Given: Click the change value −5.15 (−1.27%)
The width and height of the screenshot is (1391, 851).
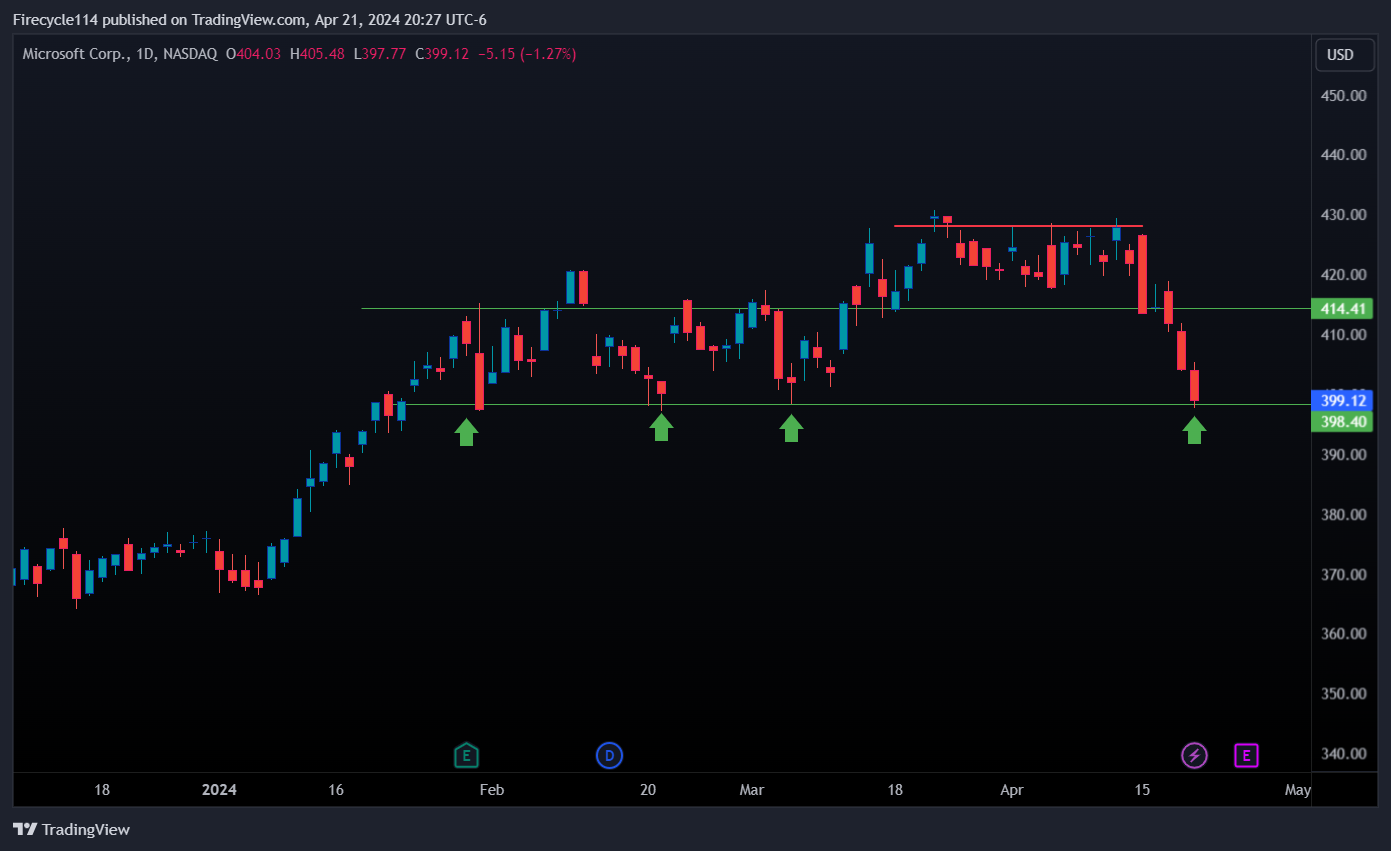Looking at the screenshot, I should coord(527,54).
